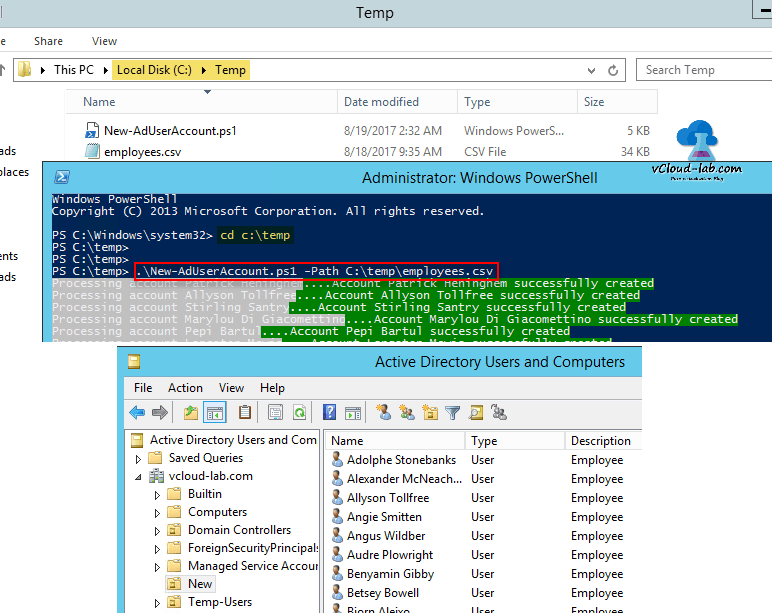Click Add to group toolbar icon
This screenshot has width=772, height=613.
499,412
